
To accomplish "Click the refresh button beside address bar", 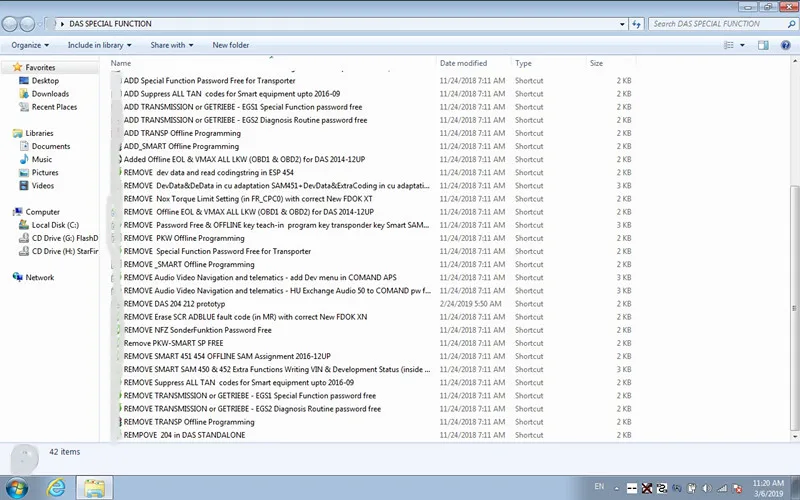I will pyautogui.click(x=636, y=24).
